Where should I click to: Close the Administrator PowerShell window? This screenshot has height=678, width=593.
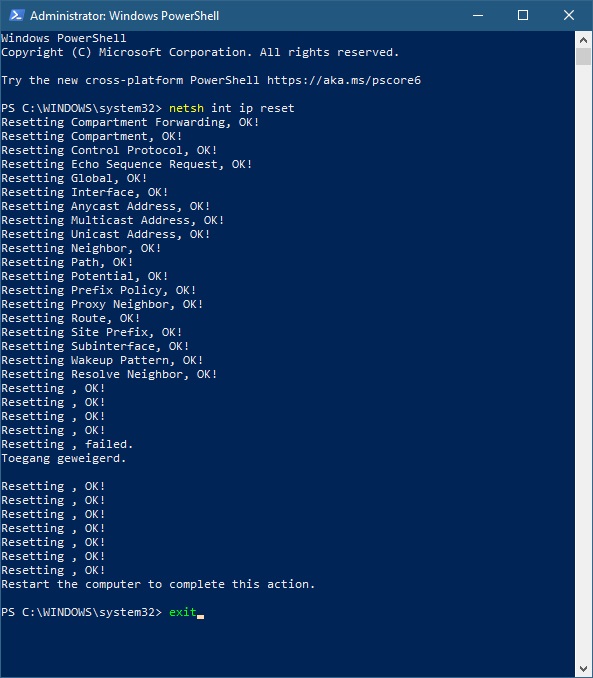pos(569,16)
